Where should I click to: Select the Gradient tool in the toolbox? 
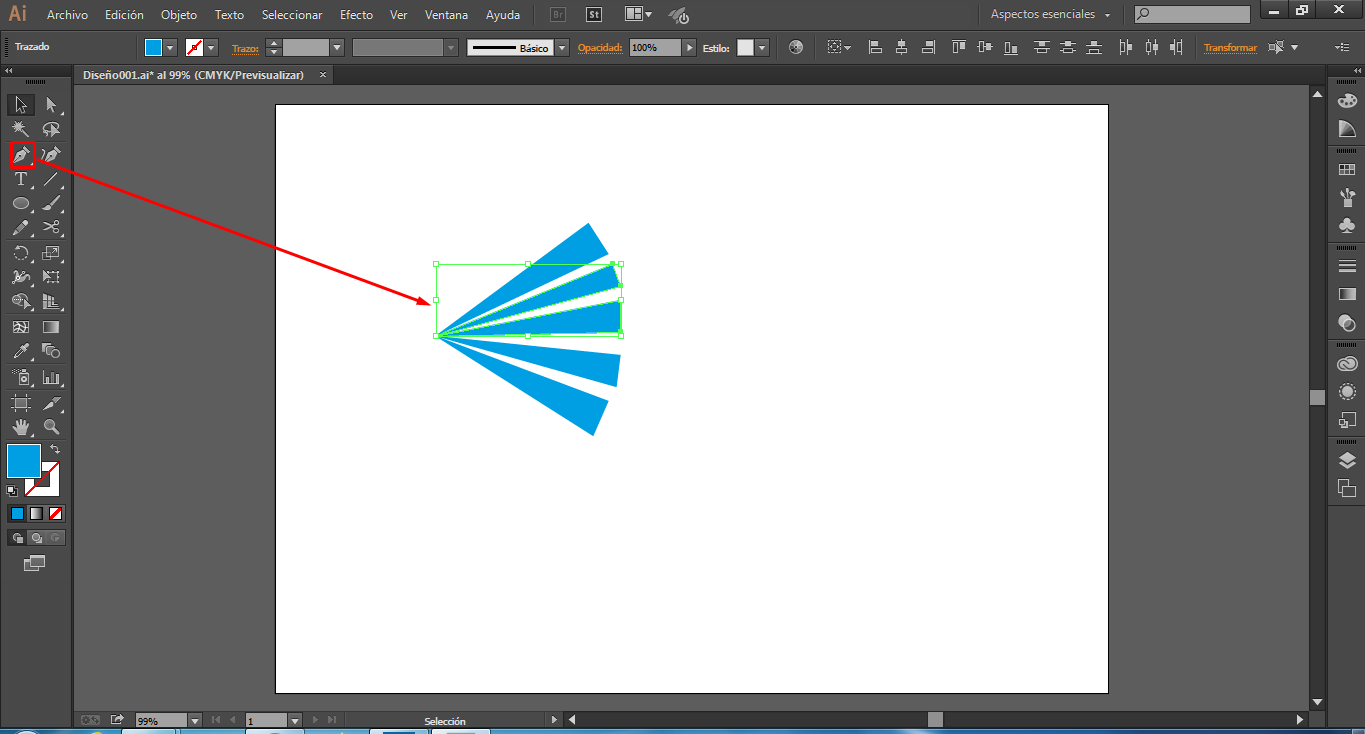[x=52, y=327]
